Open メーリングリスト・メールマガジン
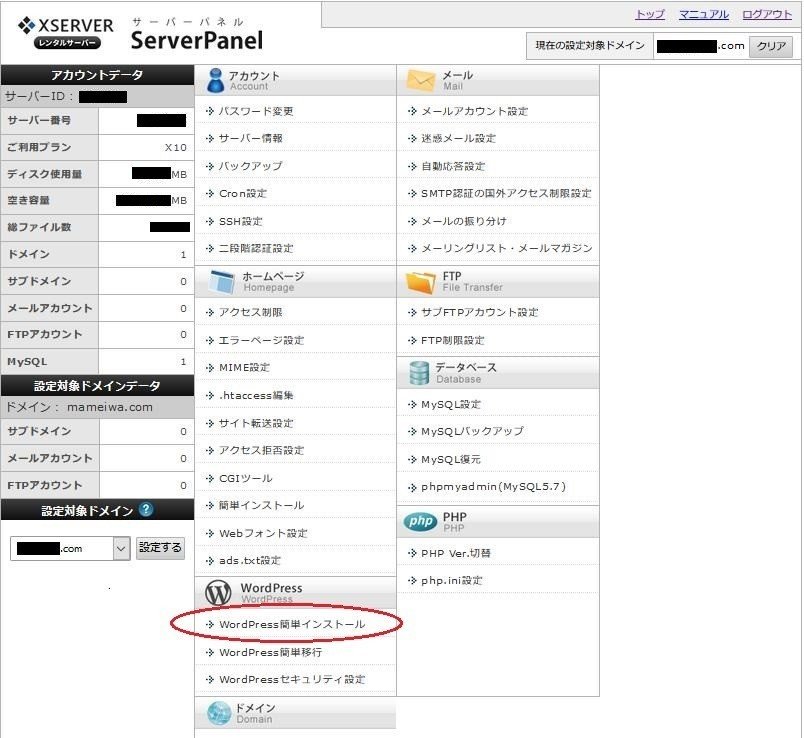This screenshot has height=738, width=804. [507, 248]
